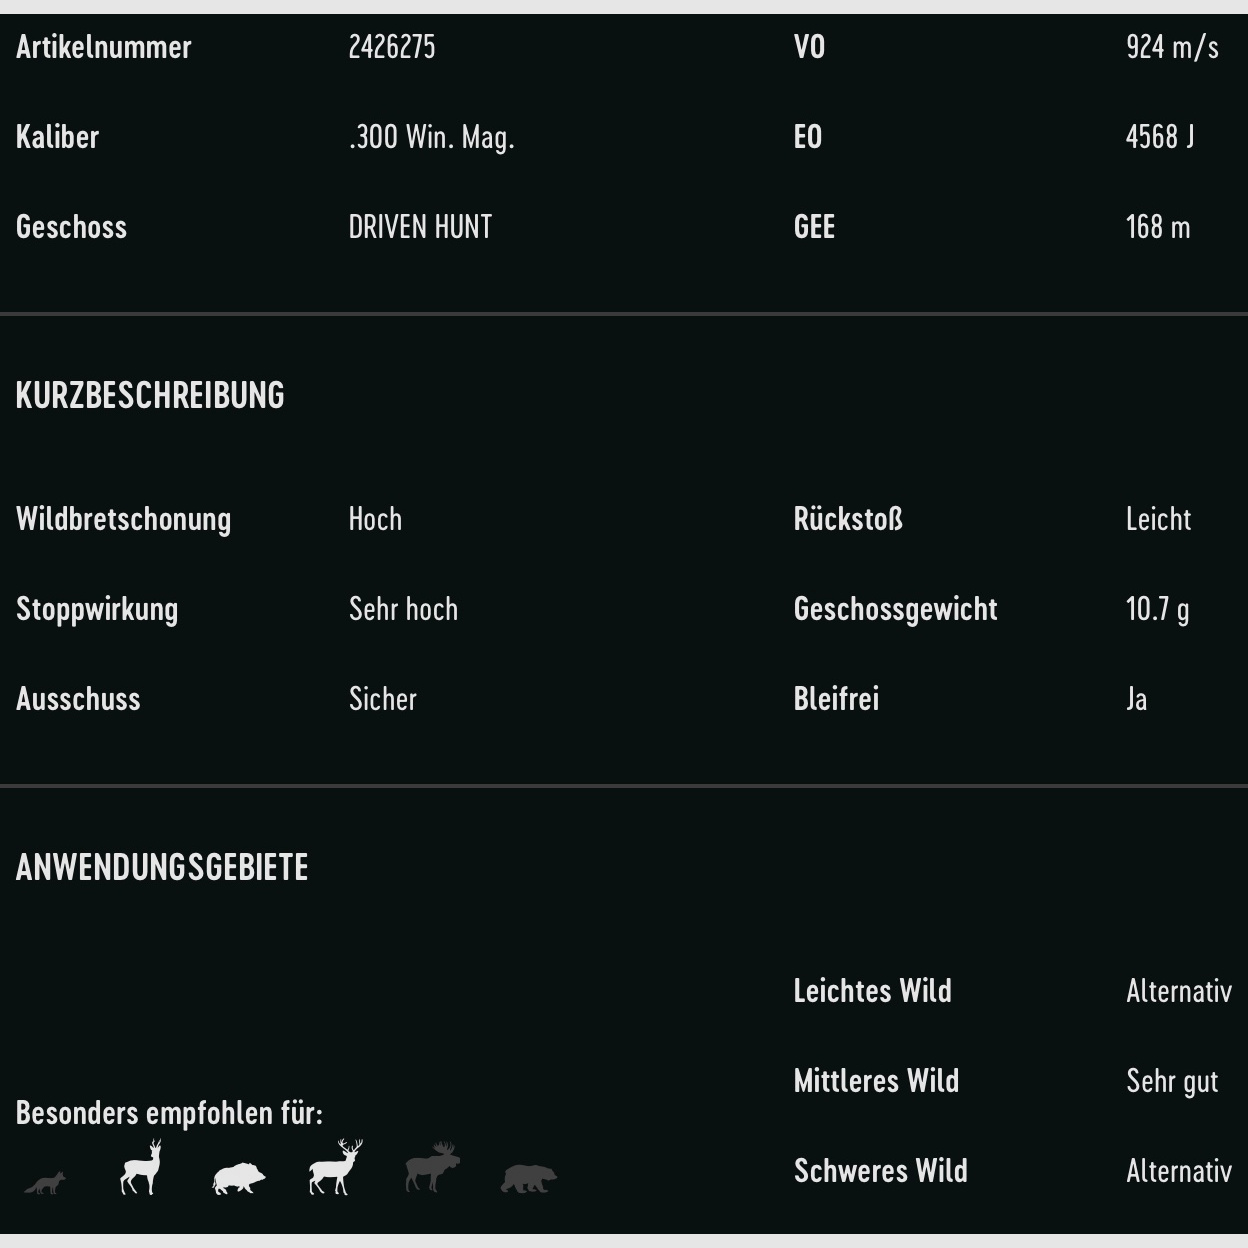This screenshot has height=1248, width=1248.
Task: Click the Bleifrei label
Action: pyautogui.click(x=836, y=699)
